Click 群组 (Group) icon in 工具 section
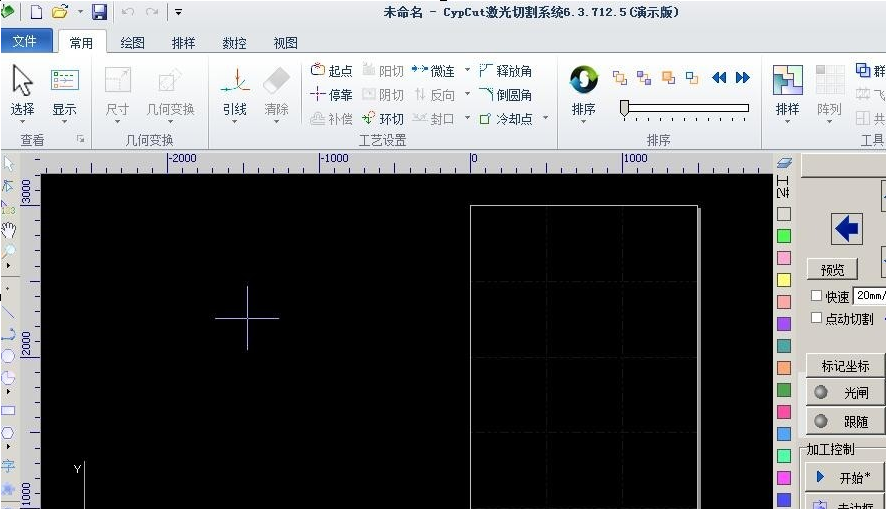Image resolution: width=886 pixels, height=509 pixels. (863, 69)
